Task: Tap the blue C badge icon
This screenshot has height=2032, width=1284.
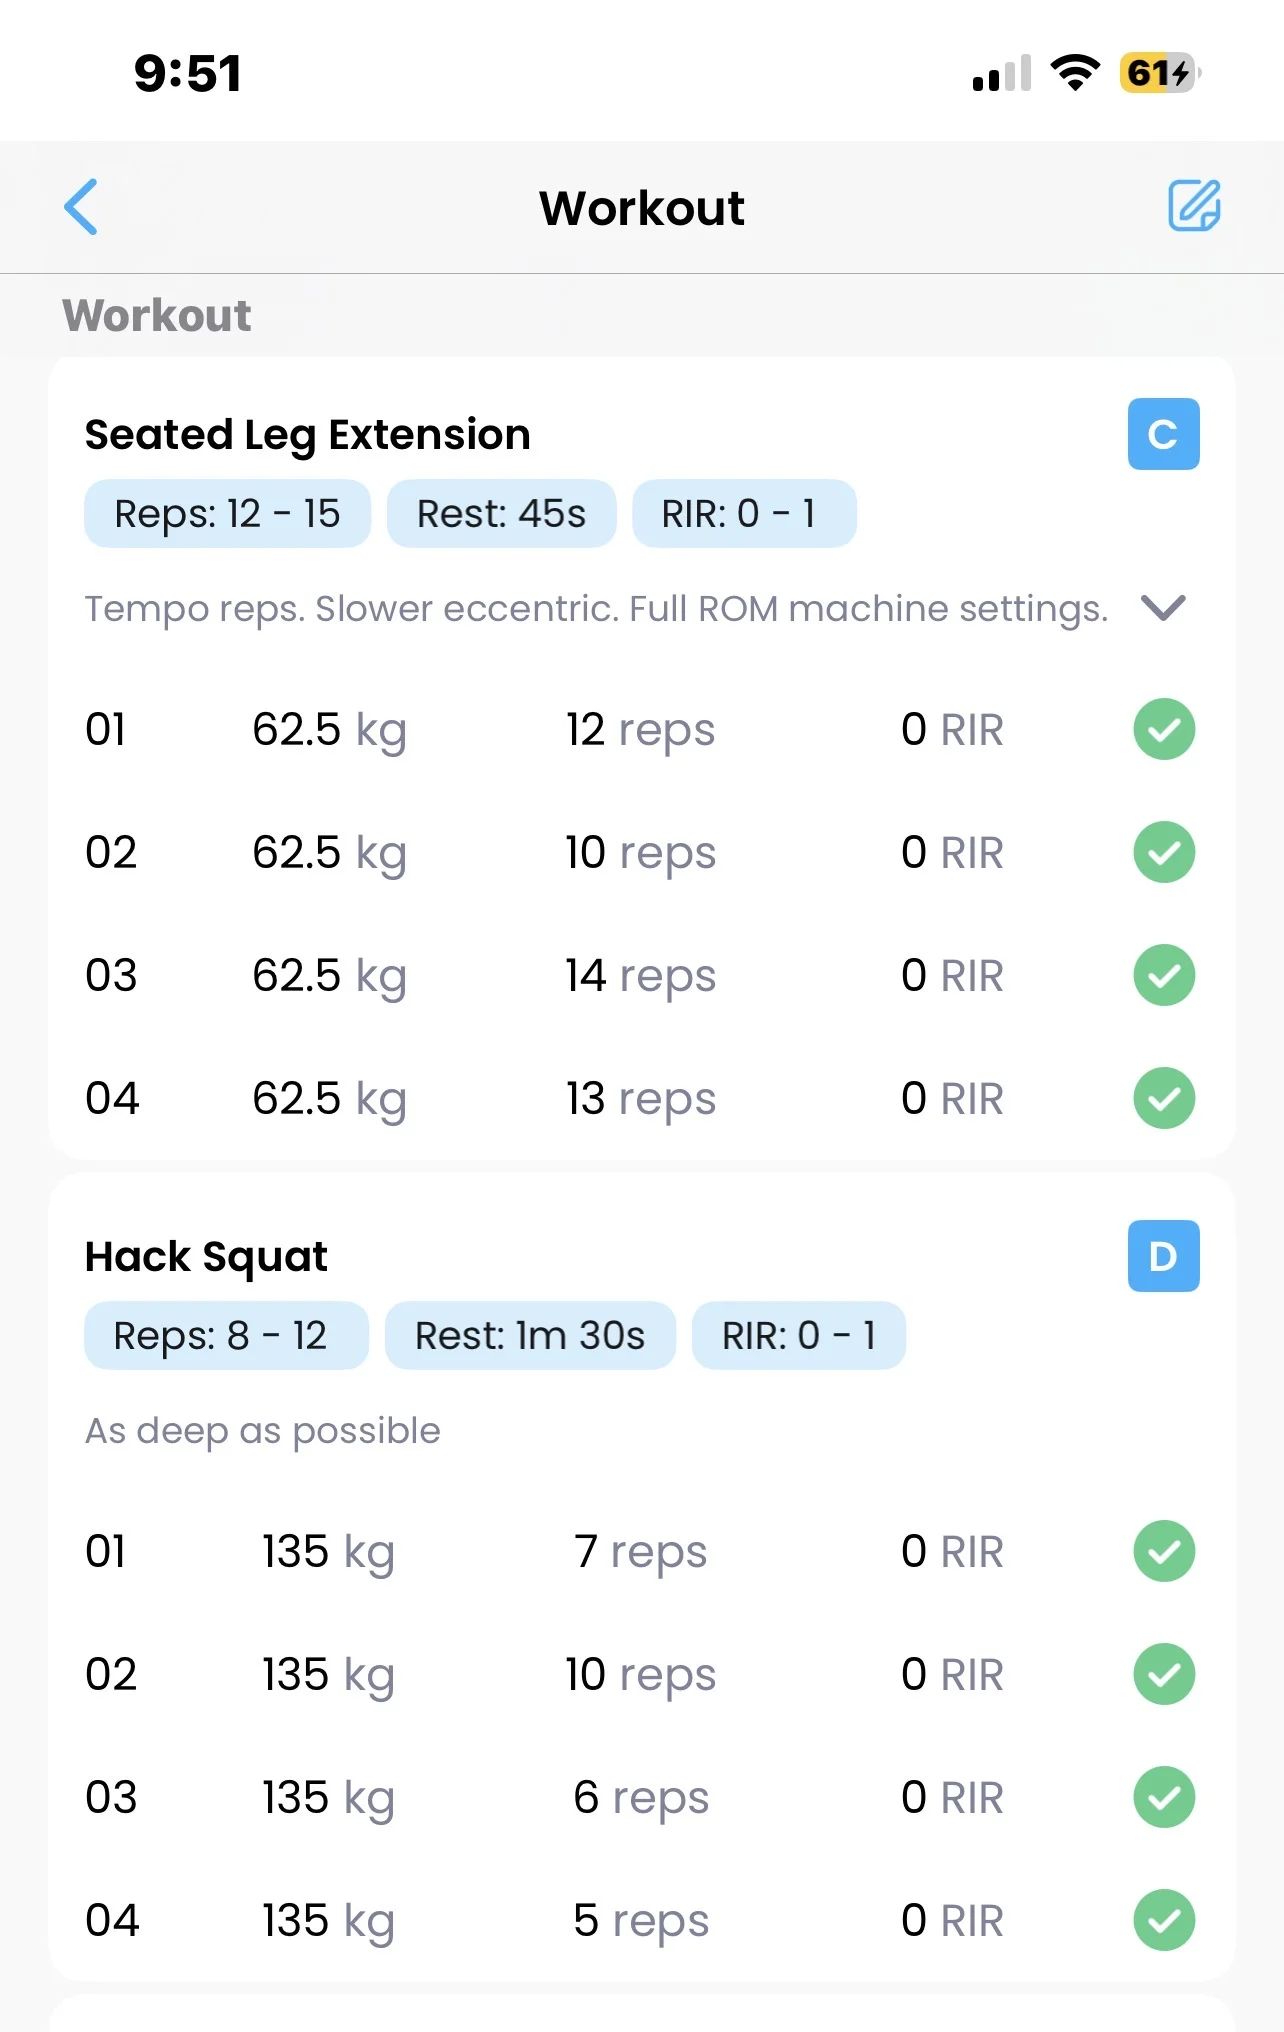Action: (1163, 434)
